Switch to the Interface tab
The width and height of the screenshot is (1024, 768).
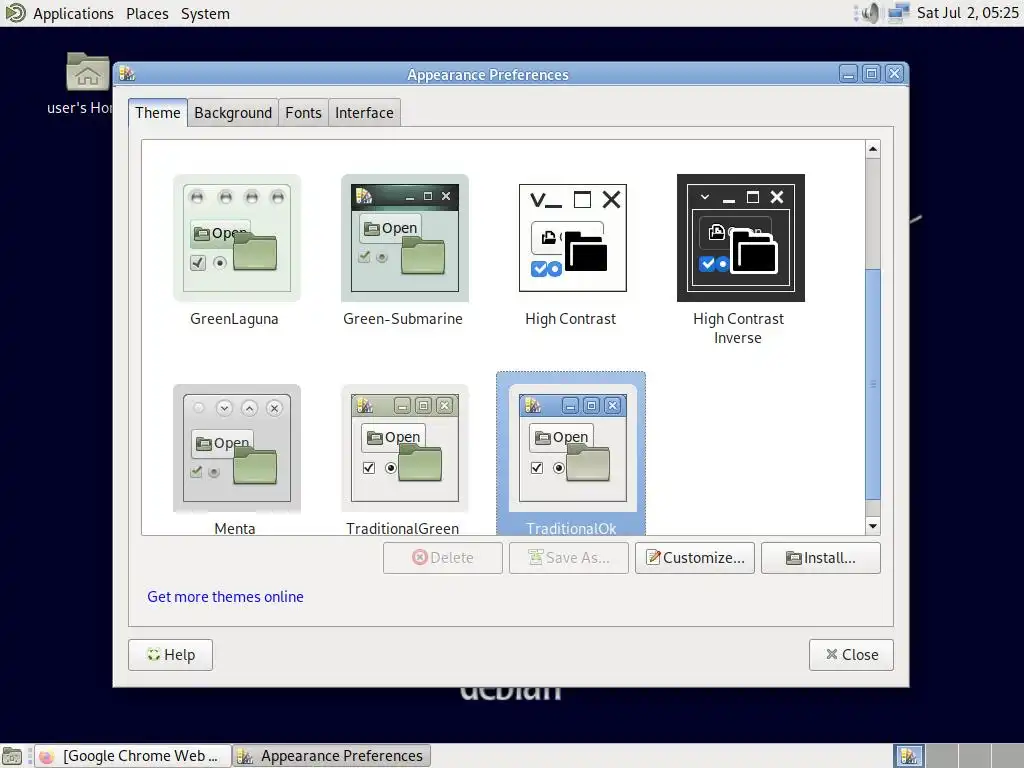click(364, 113)
